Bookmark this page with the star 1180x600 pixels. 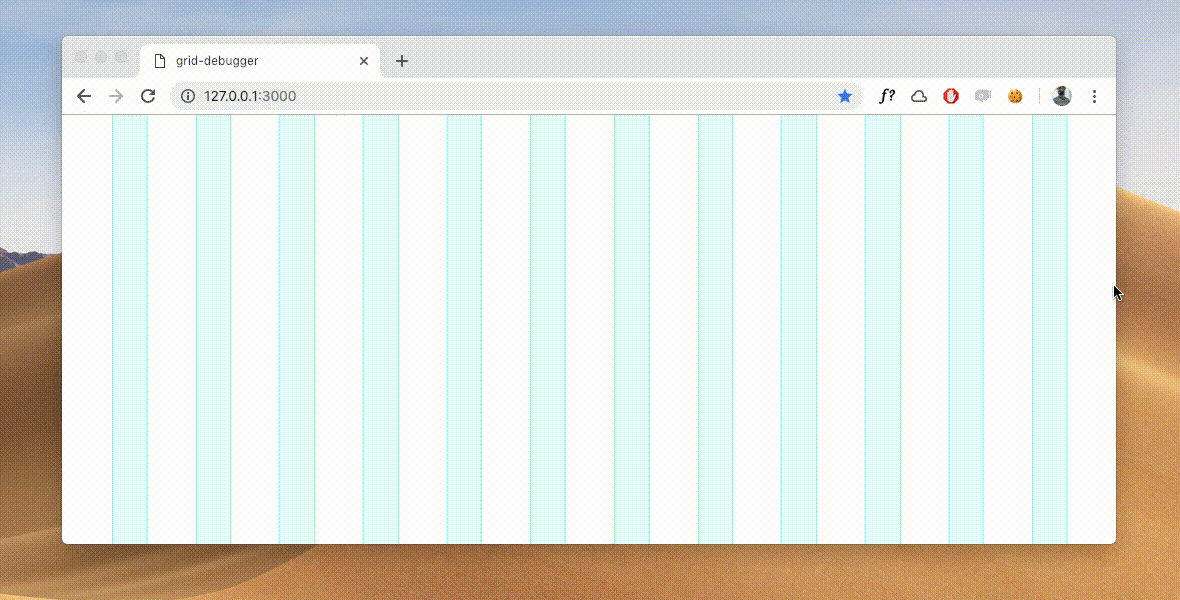tap(844, 96)
